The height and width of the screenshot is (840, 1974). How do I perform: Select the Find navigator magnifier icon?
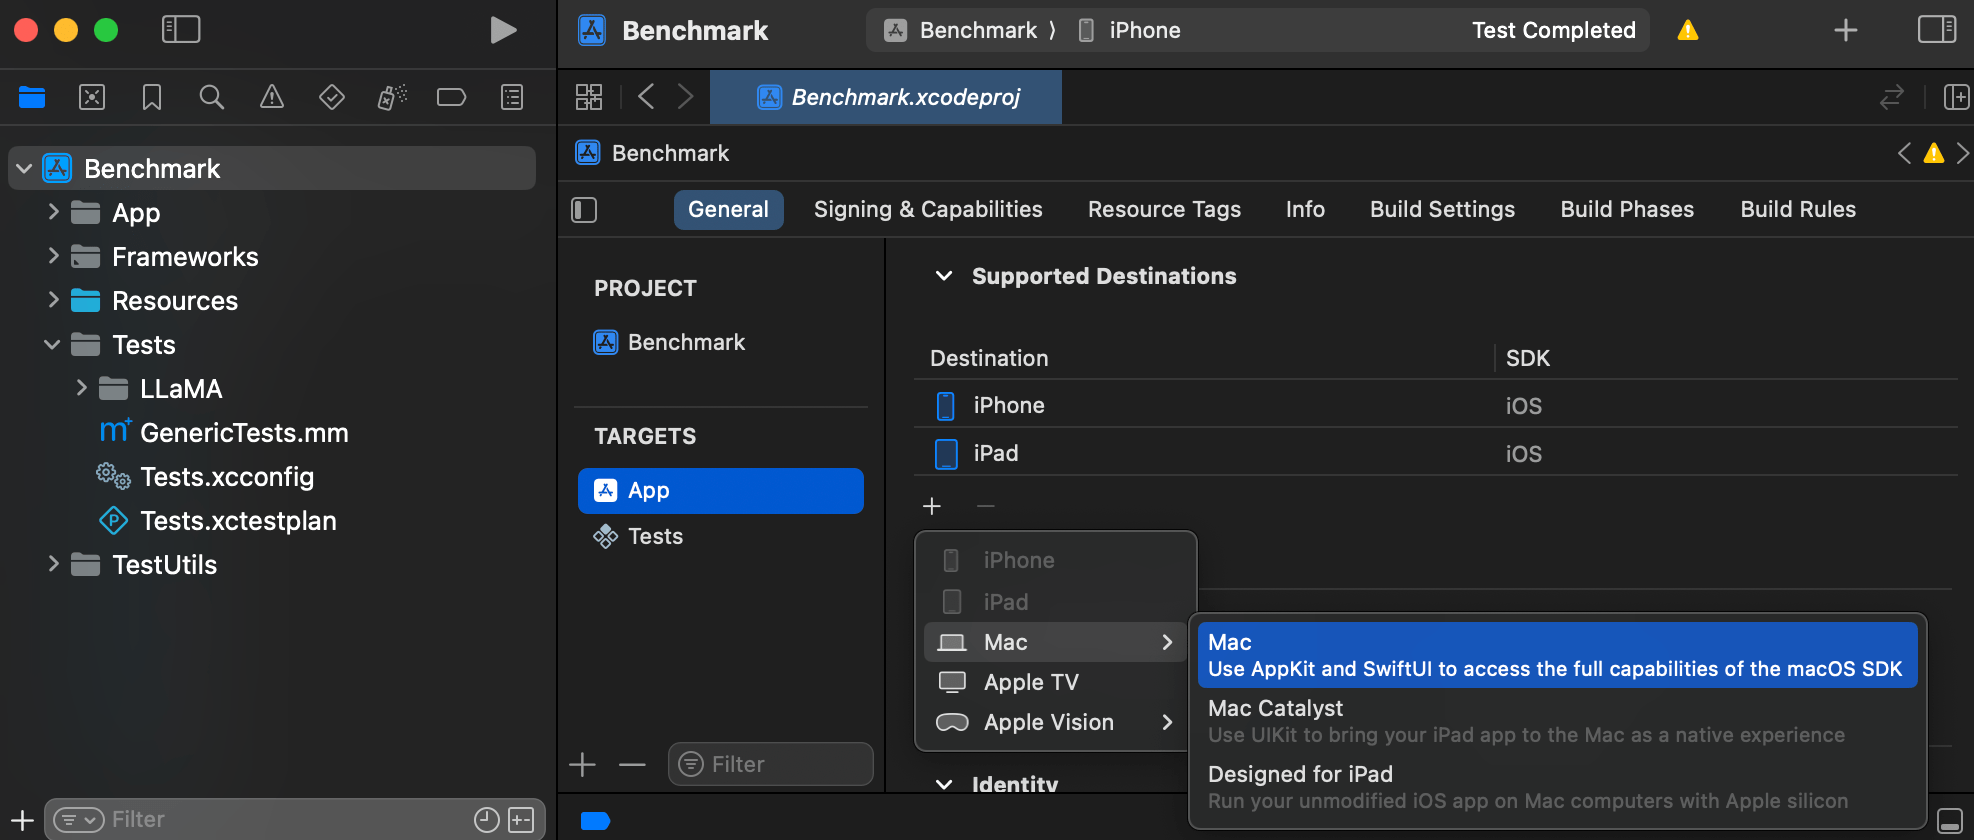point(211,97)
